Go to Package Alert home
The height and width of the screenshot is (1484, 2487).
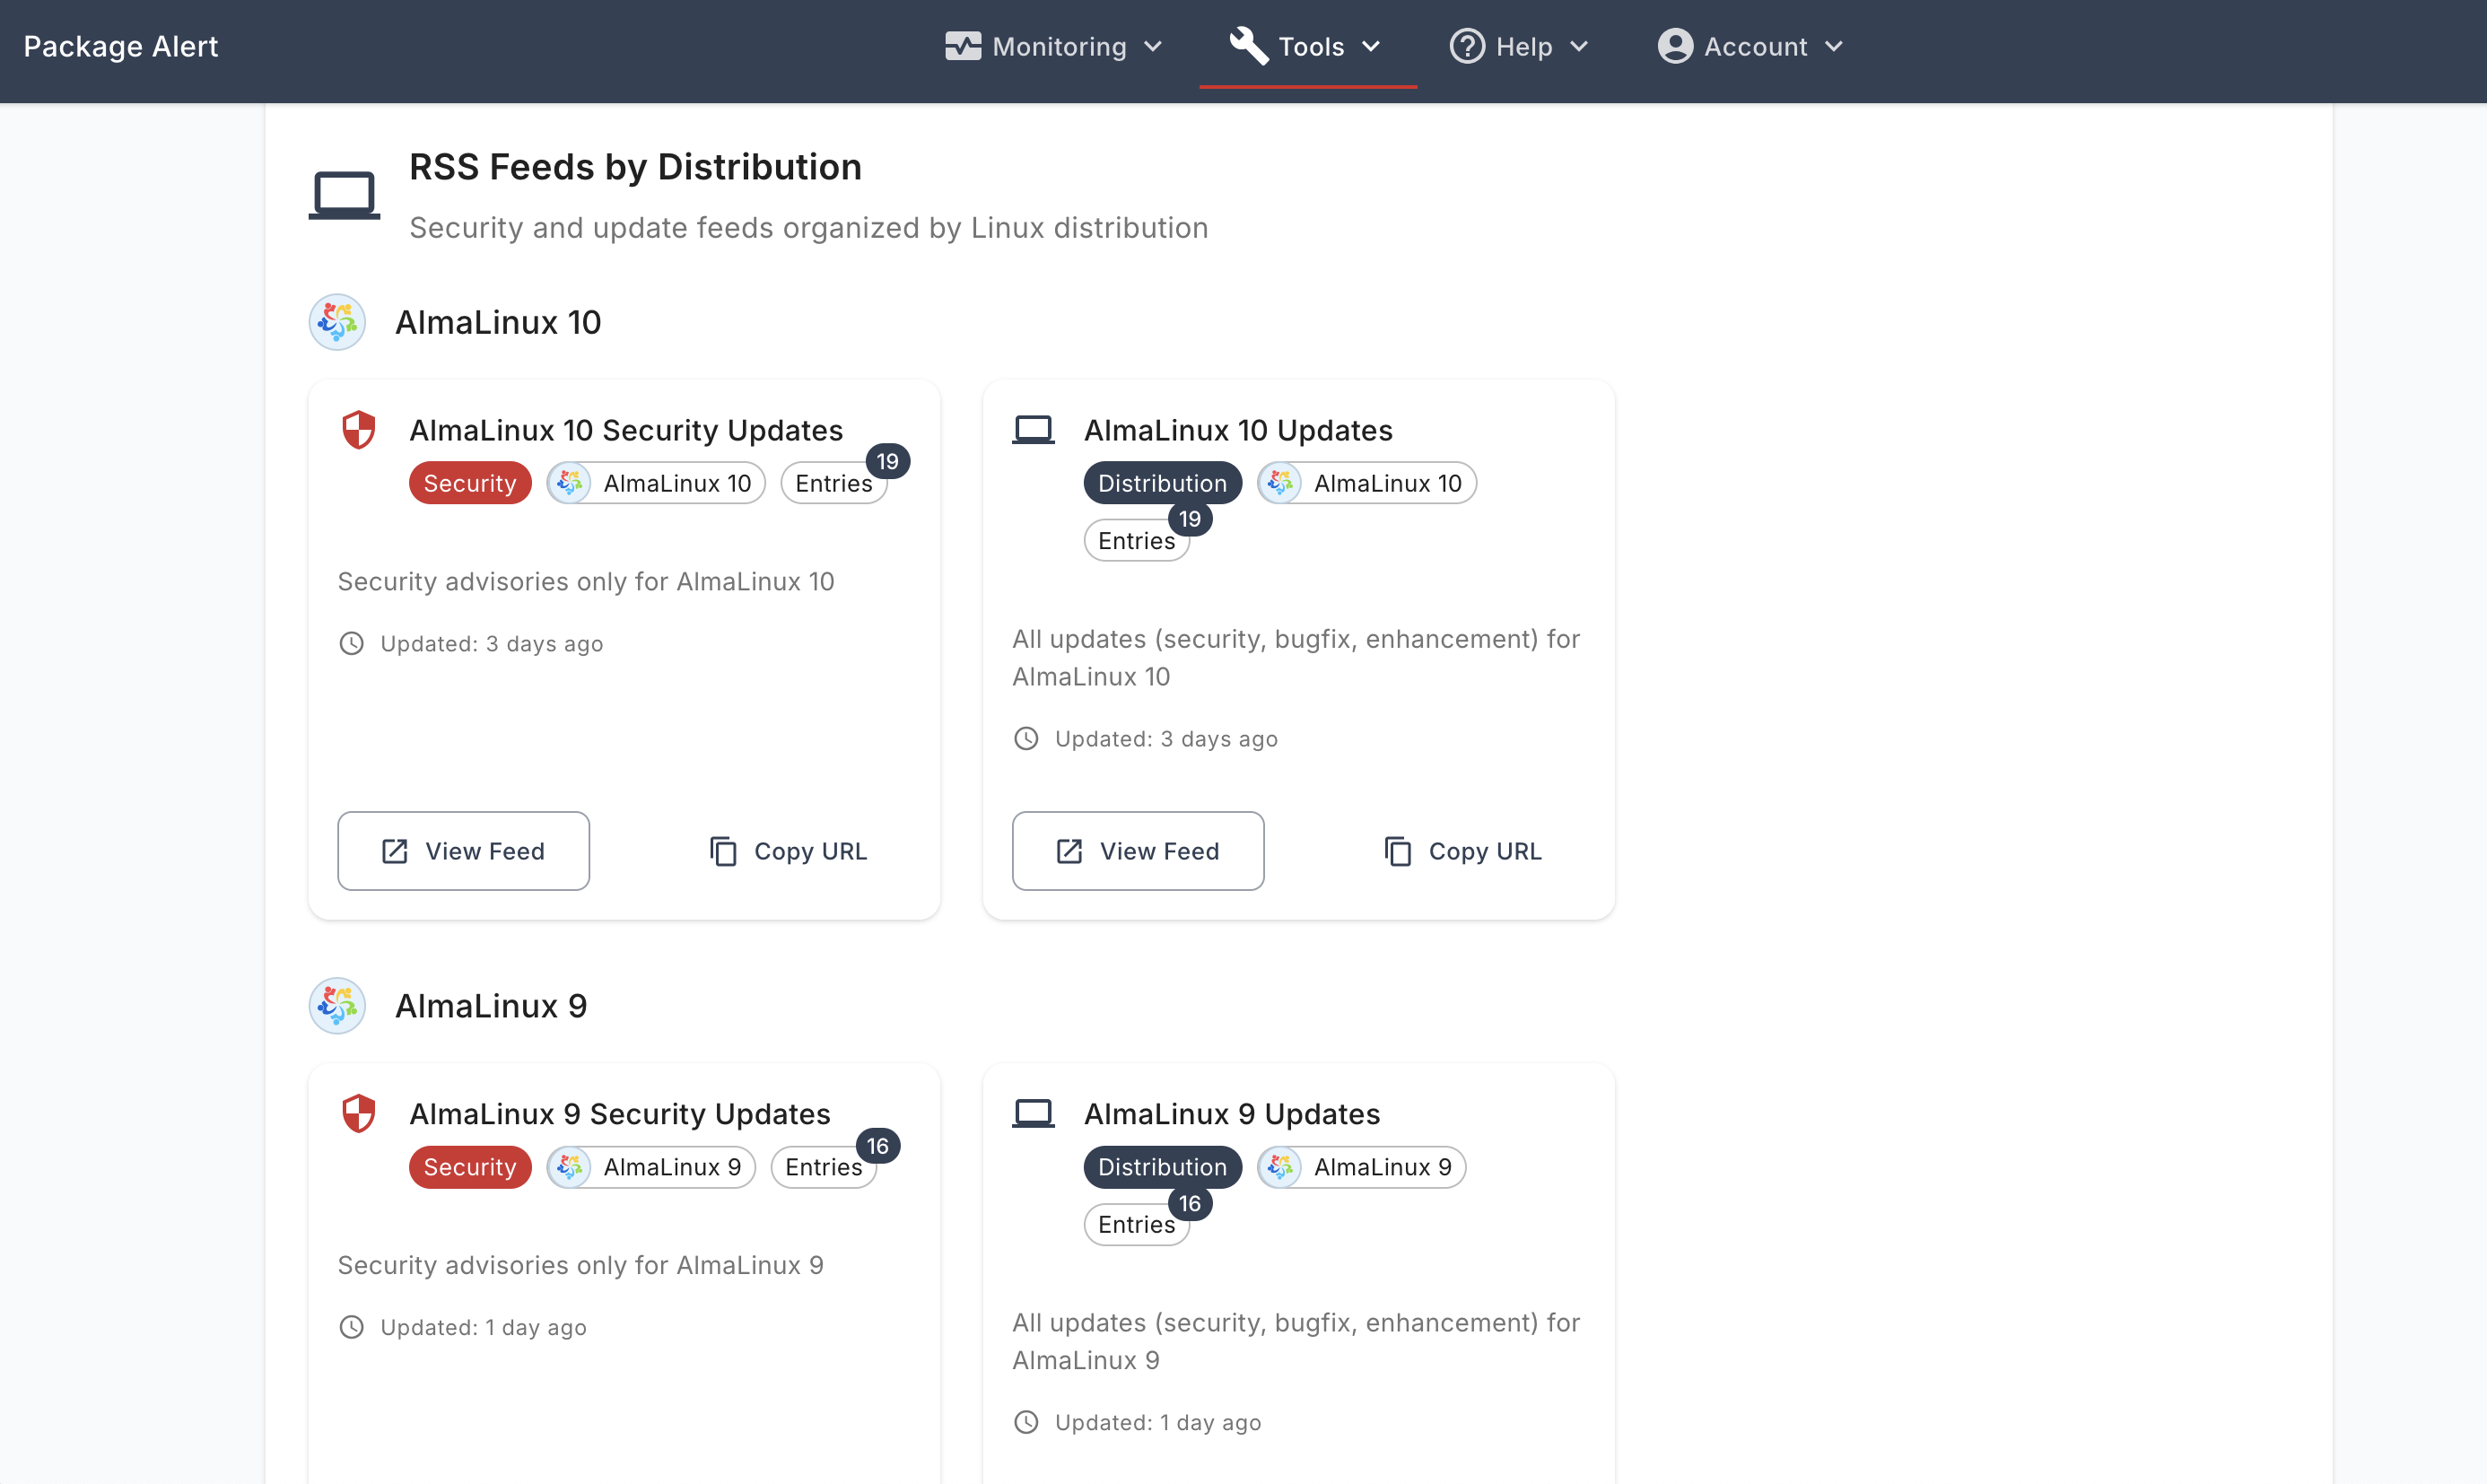(121, 46)
